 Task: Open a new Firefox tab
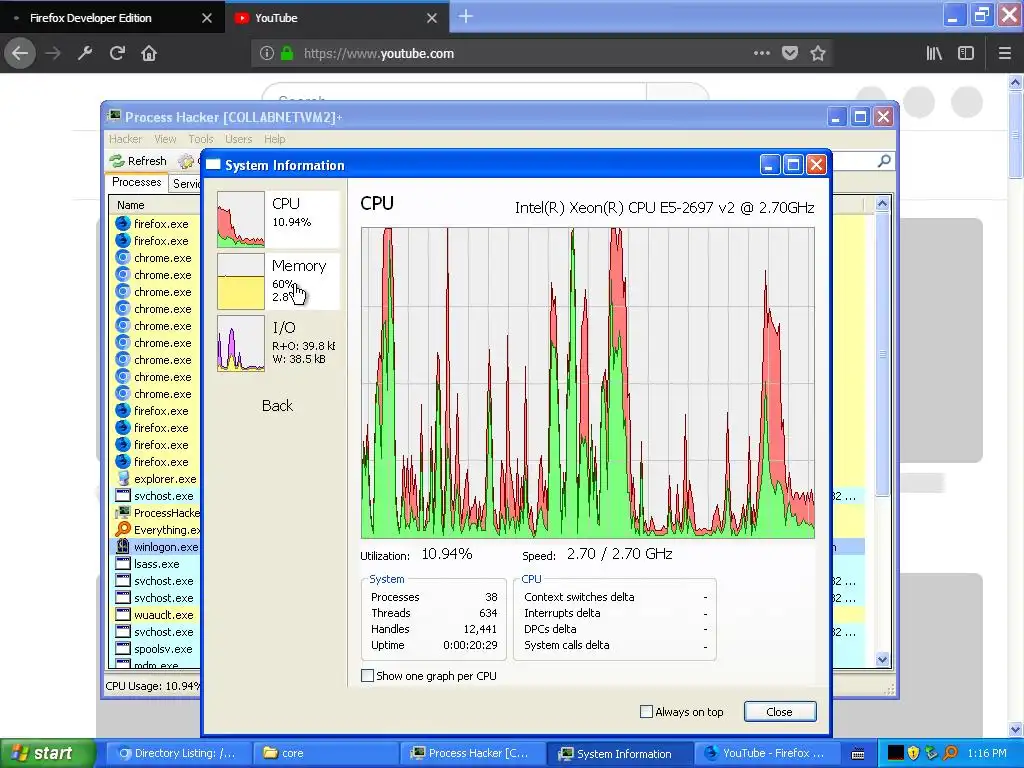[466, 16]
